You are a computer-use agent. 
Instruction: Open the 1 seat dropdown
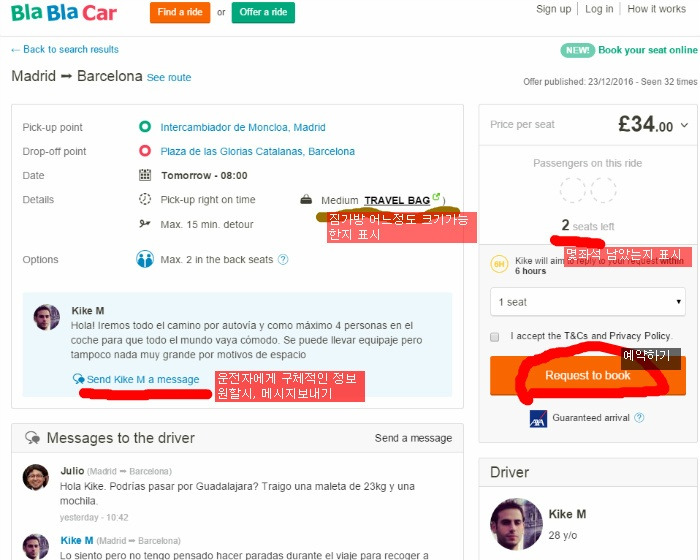588,302
